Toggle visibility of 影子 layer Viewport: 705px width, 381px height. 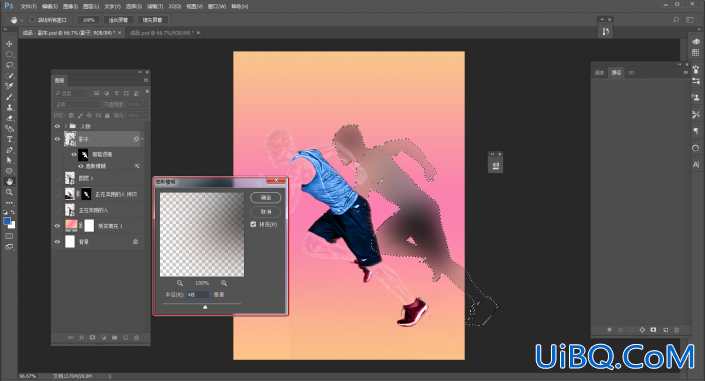[x=57, y=139]
